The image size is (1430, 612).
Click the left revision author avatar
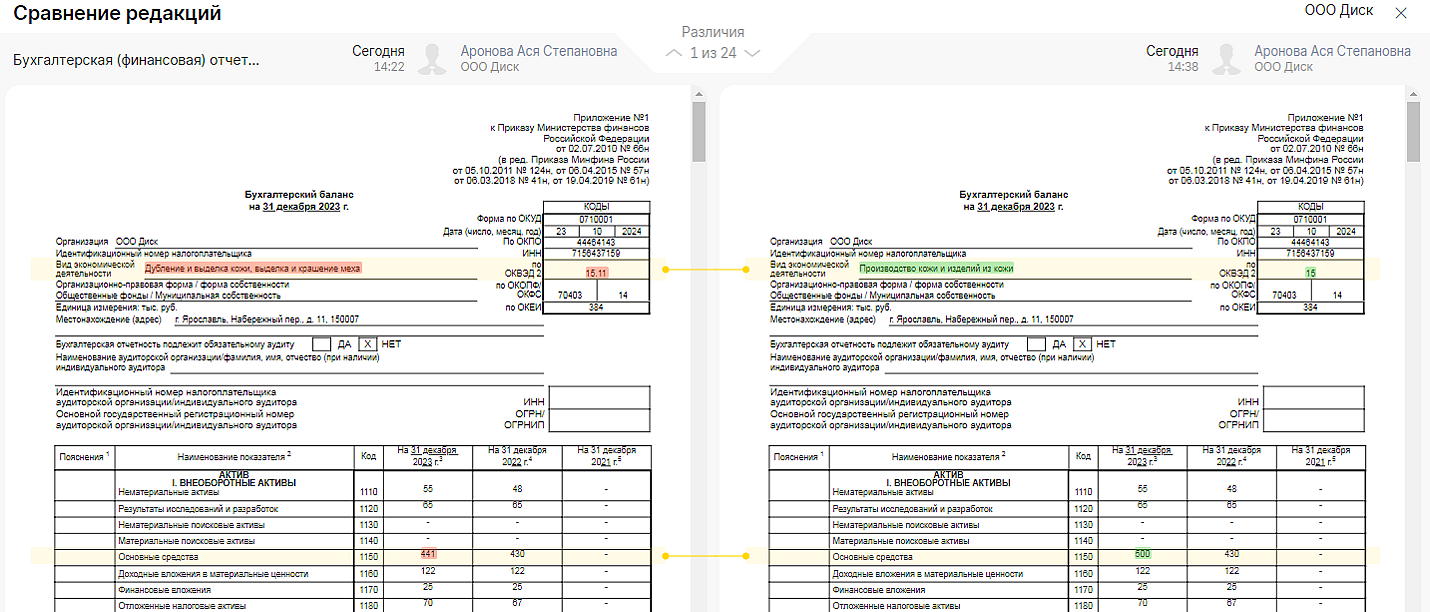pos(433,59)
